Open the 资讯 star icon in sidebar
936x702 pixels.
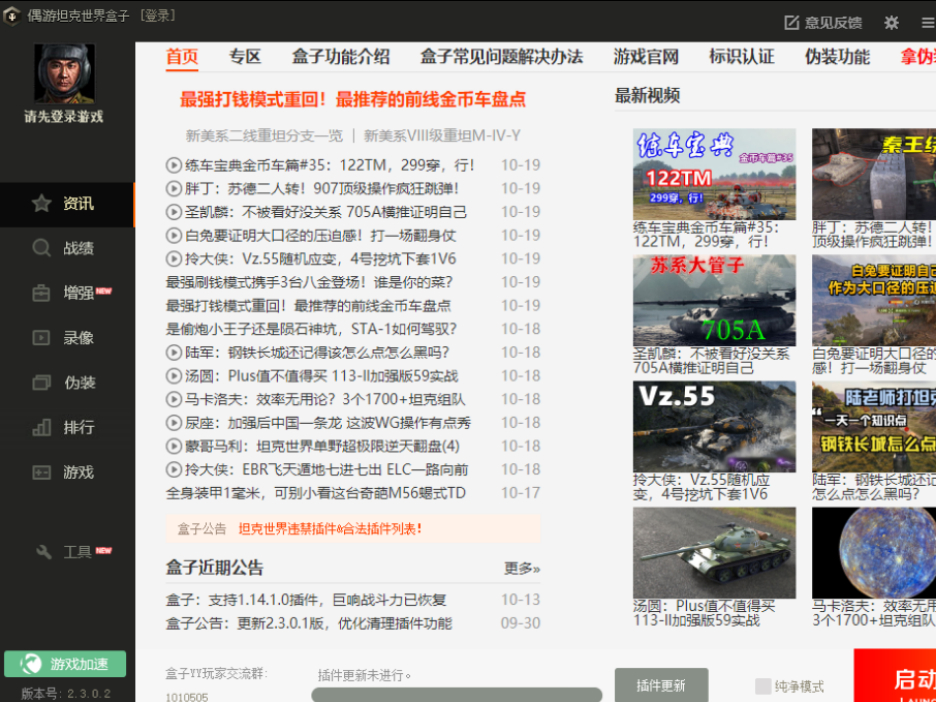[41, 204]
